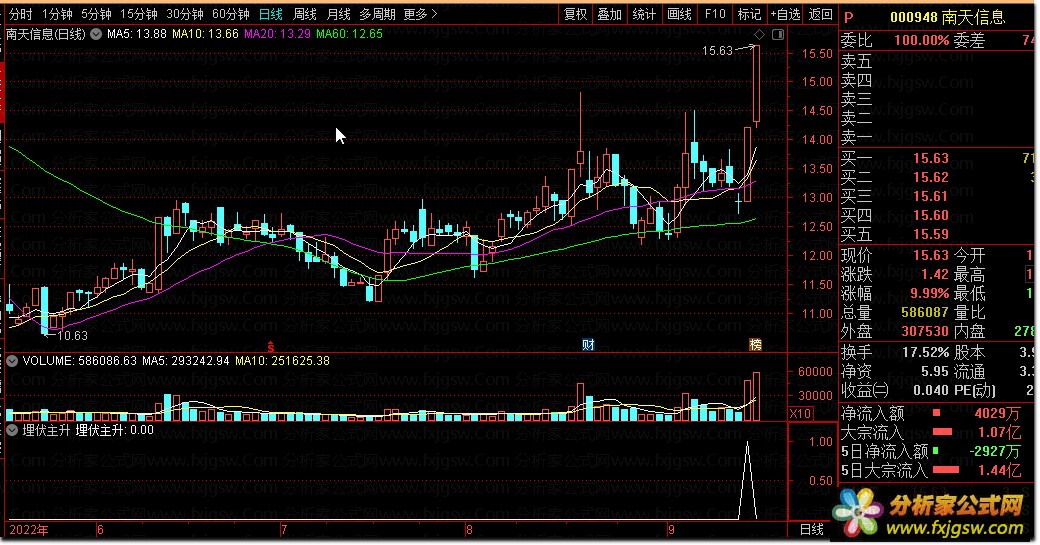1040x545 pixels.
Task: Select the 1分钟 period tab
Action: click(57, 14)
